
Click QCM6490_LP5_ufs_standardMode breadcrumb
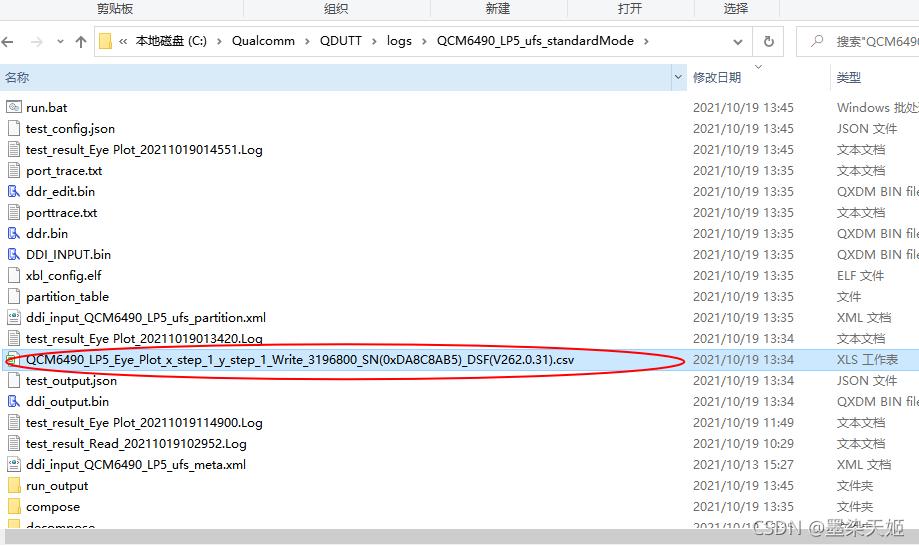tap(535, 41)
